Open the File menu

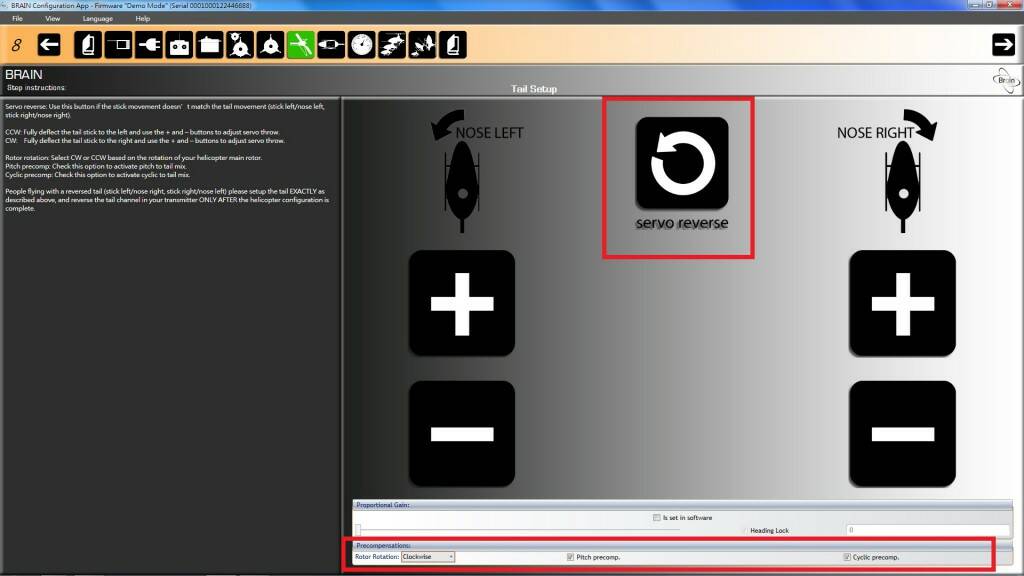click(x=18, y=18)
